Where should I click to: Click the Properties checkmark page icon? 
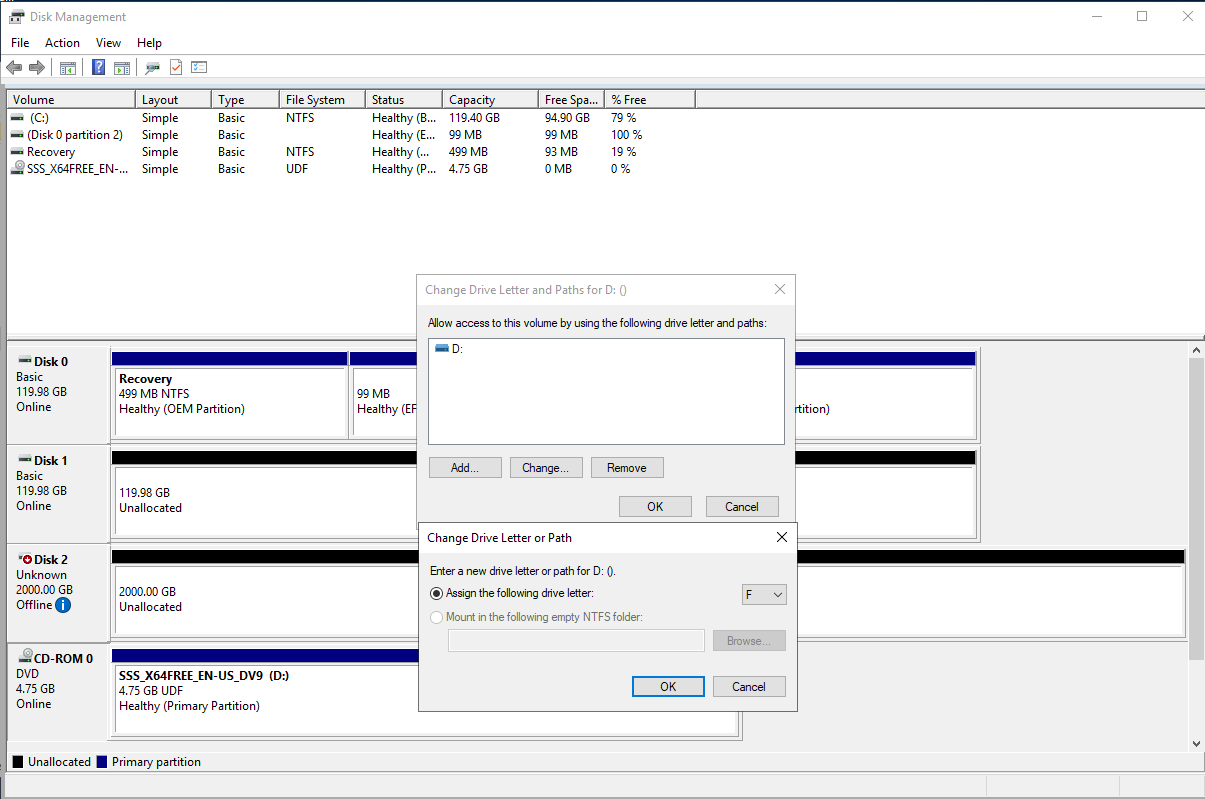tap(176, 68)
